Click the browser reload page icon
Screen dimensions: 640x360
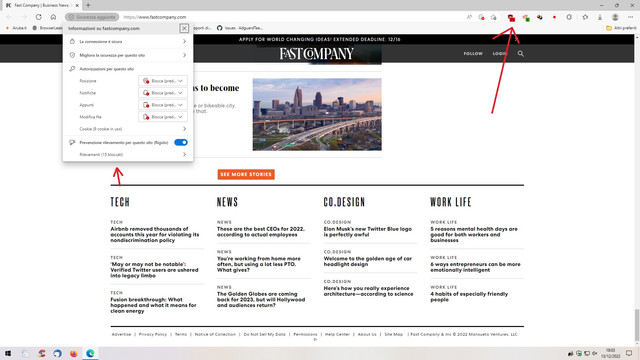coord(38,17)
